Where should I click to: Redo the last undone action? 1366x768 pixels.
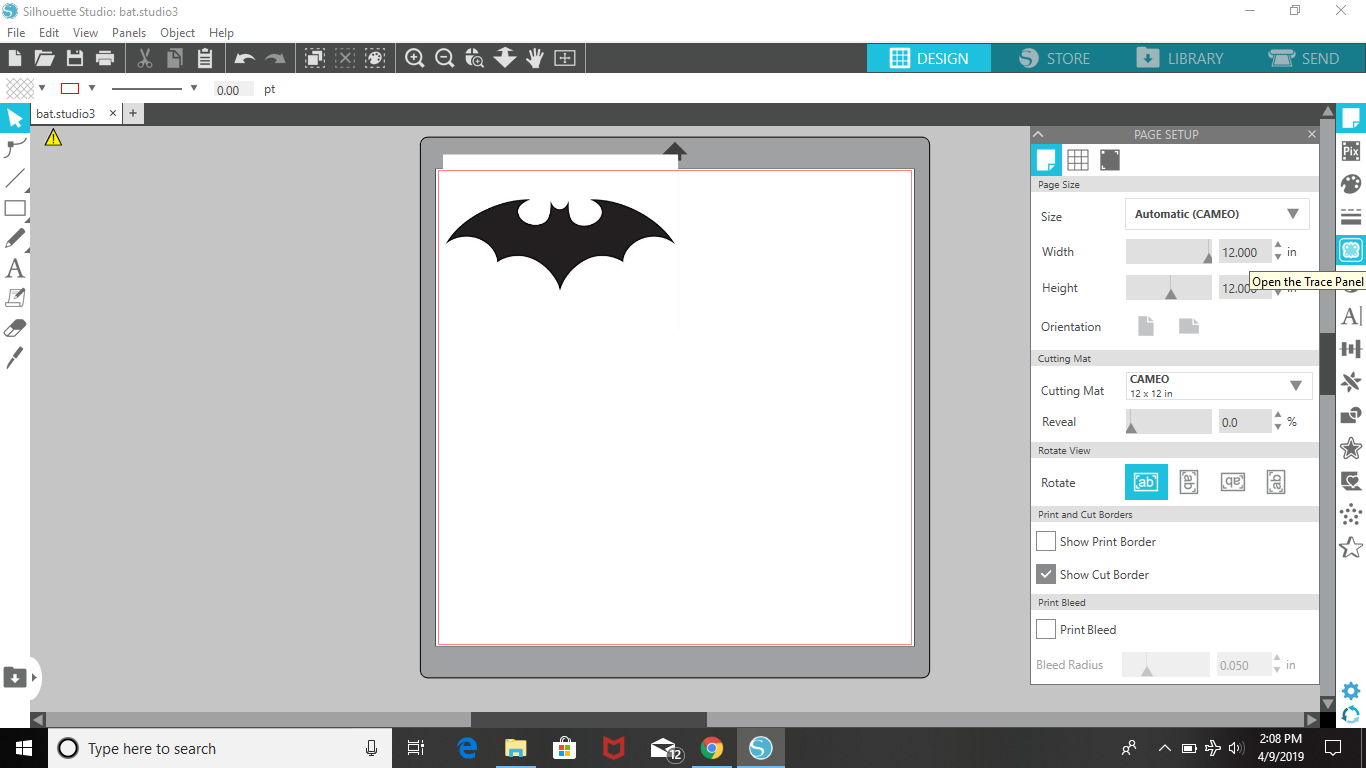pos(275,58)
